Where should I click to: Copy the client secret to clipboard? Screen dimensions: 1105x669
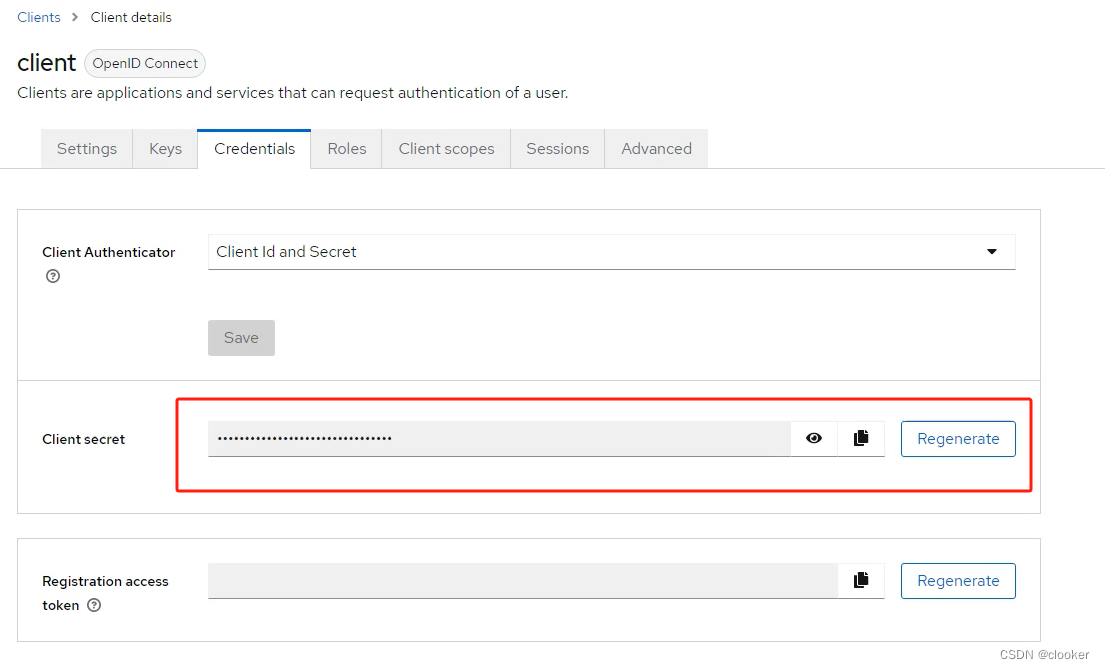tap(861, 438)
